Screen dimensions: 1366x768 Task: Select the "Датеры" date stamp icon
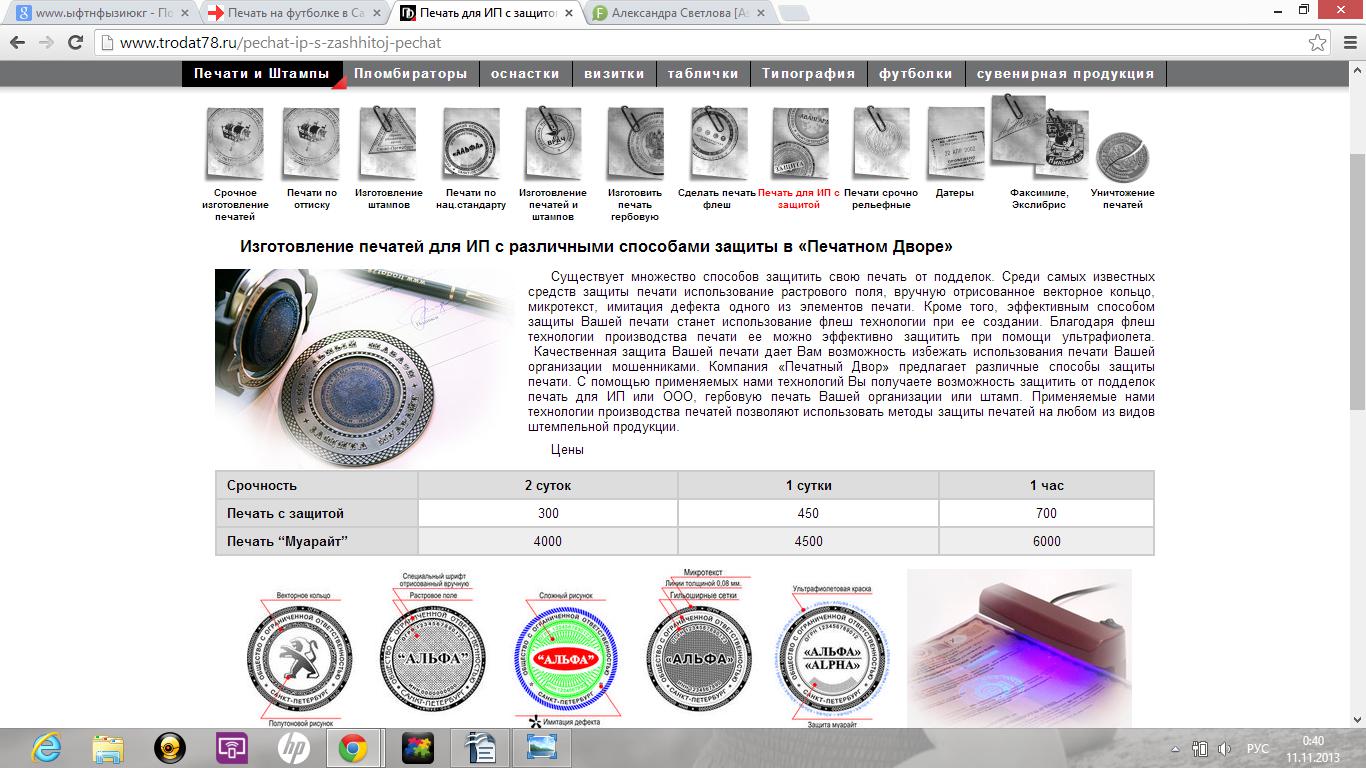click(x=956, y=143)
